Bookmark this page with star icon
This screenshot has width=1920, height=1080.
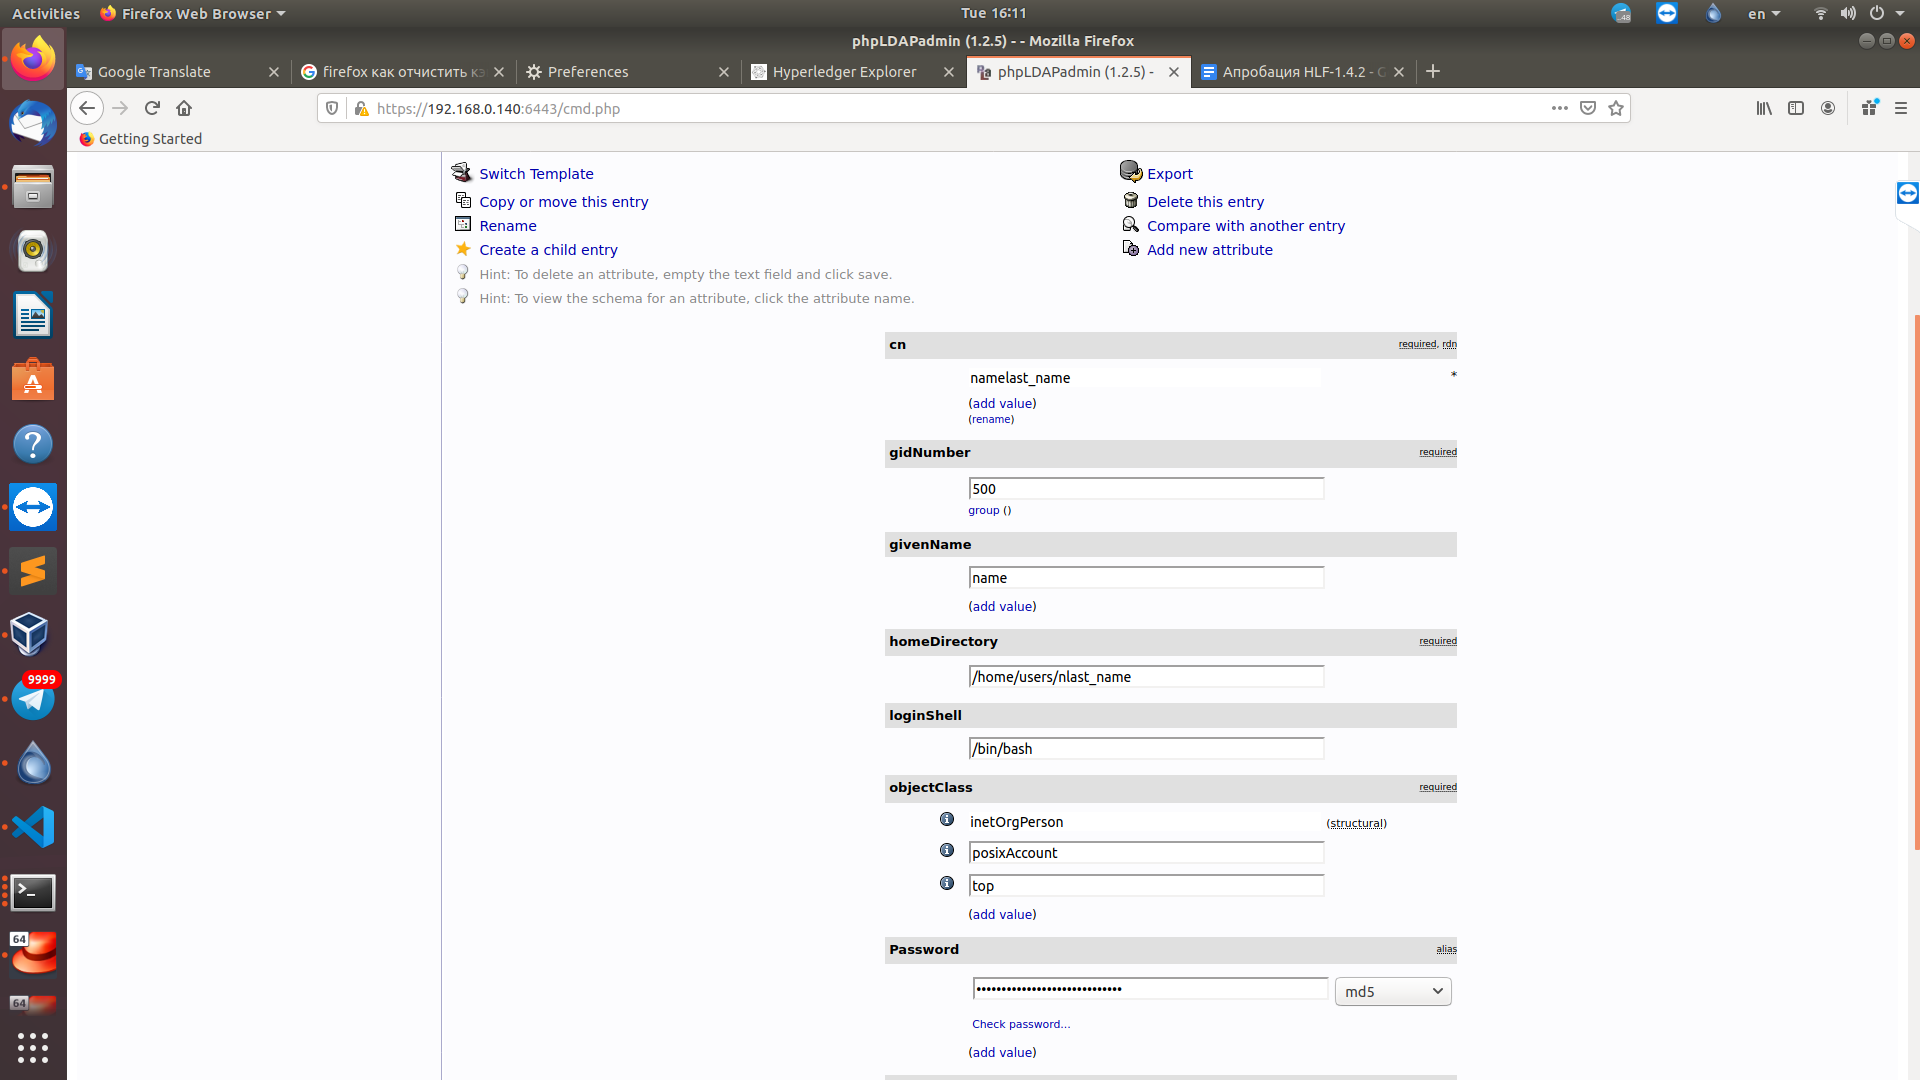coord(1616,108)
